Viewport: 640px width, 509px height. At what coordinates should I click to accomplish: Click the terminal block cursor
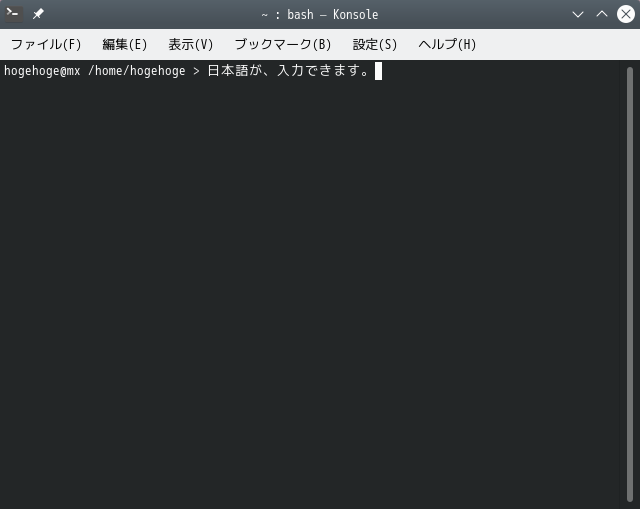pyautogui.click(x=378, y=71)
